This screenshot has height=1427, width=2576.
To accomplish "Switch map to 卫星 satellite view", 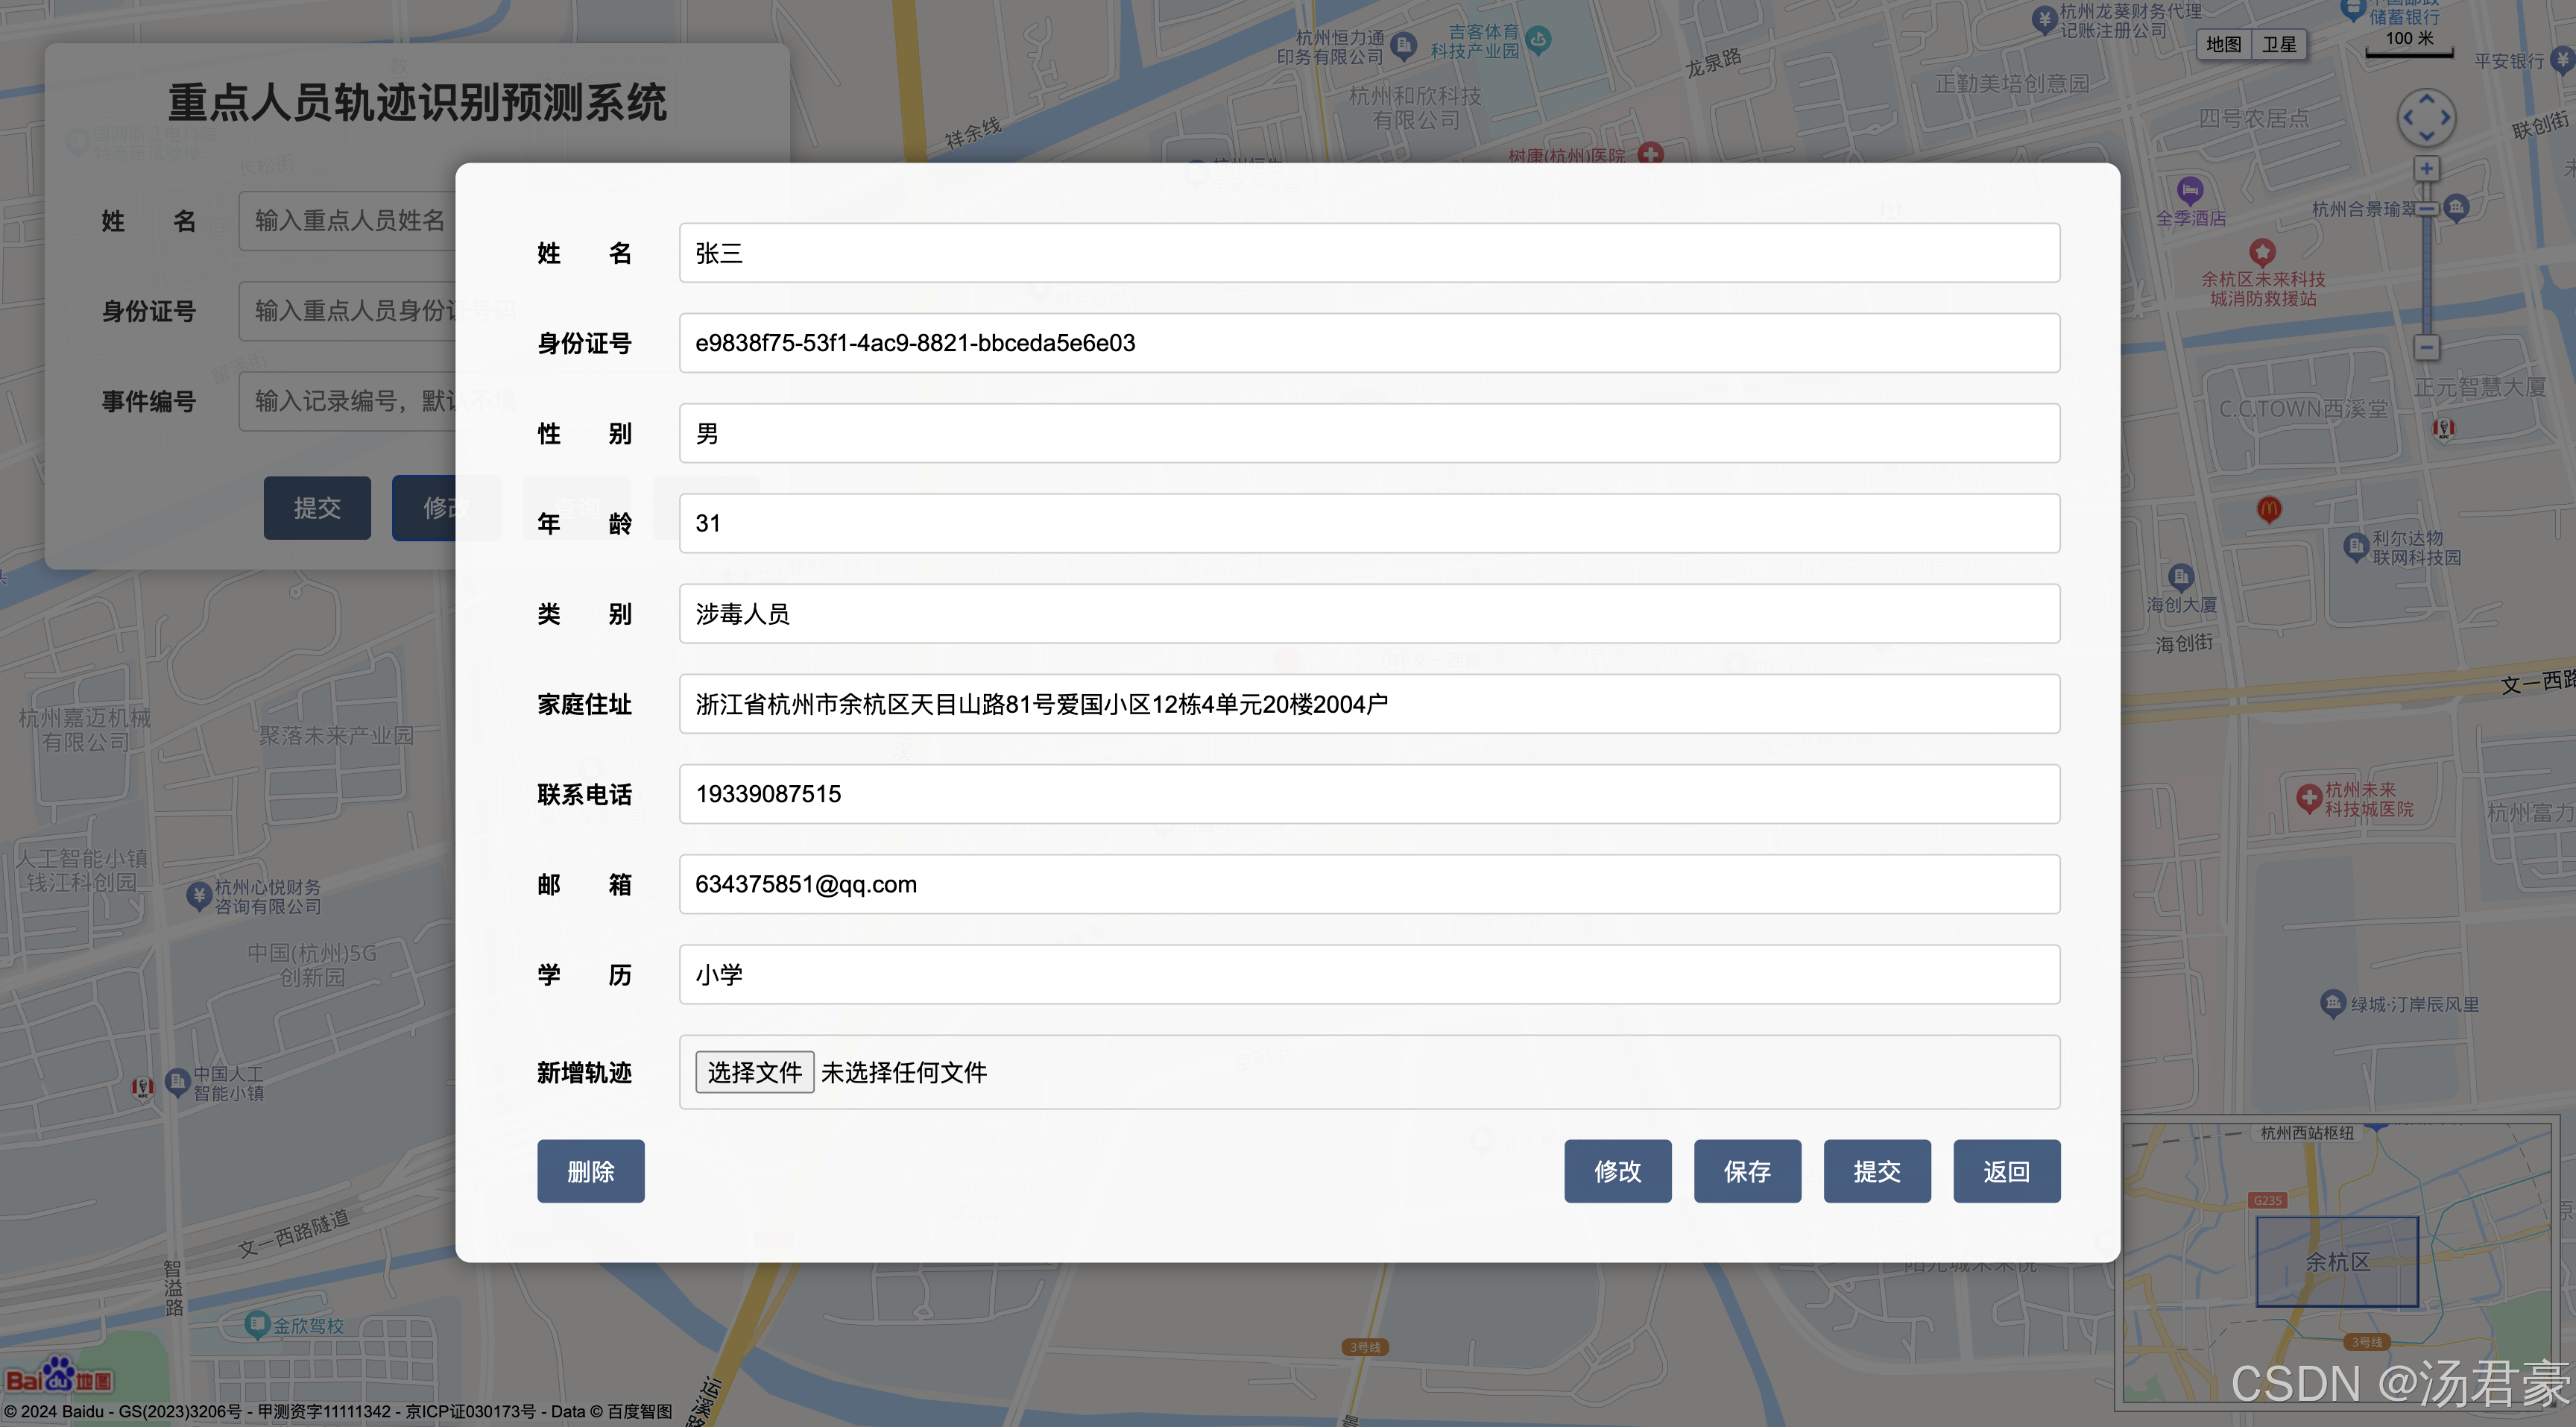I will [2279, 44].
